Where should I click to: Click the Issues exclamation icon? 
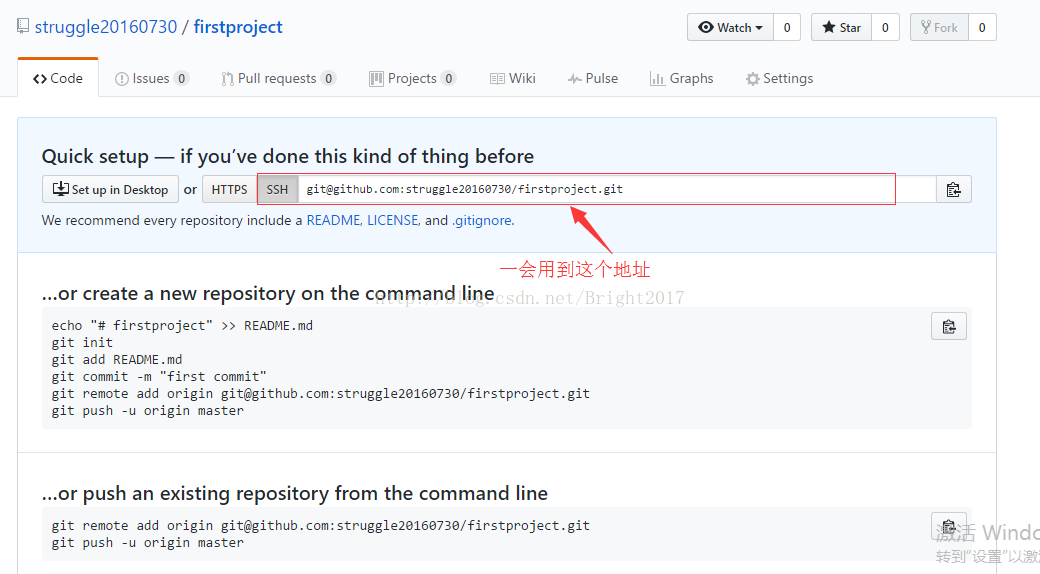pyautogui.click(x=121, y=79)
